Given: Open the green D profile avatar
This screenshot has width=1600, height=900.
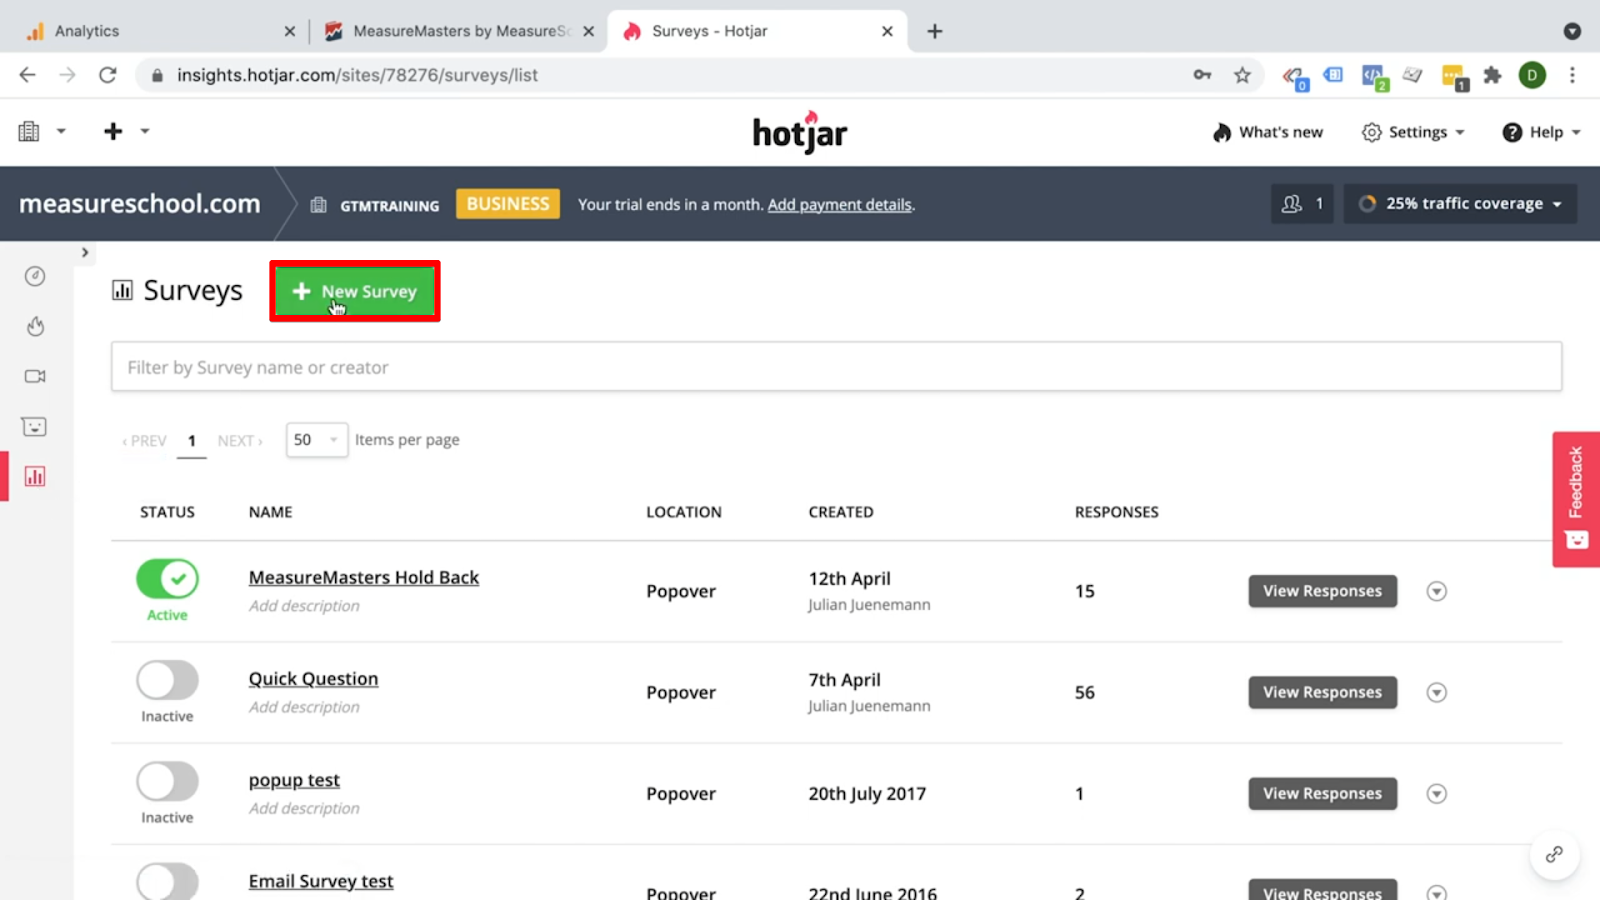Looking at the screenshot, I should tap(1532, 75).
